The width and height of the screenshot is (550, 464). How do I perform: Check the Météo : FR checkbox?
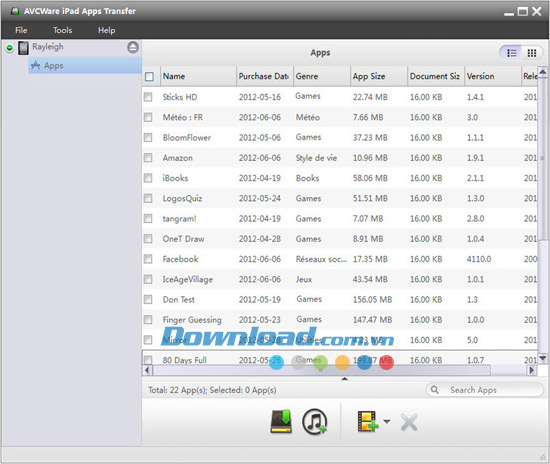(x=148, y=117)
